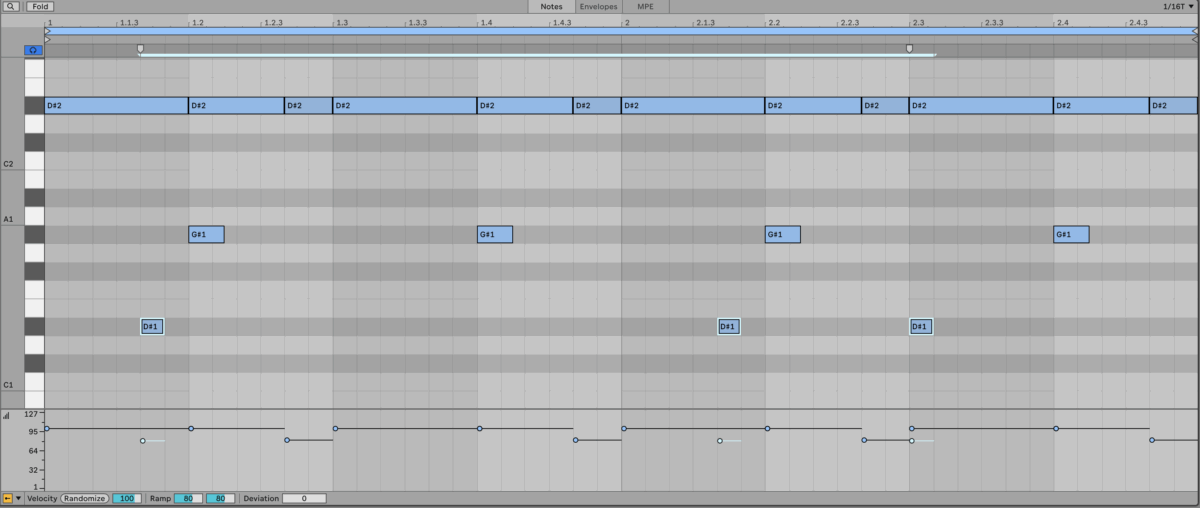The image size is (1200, 508).
Task: Click the A1 piano key label
Action: 8,218
